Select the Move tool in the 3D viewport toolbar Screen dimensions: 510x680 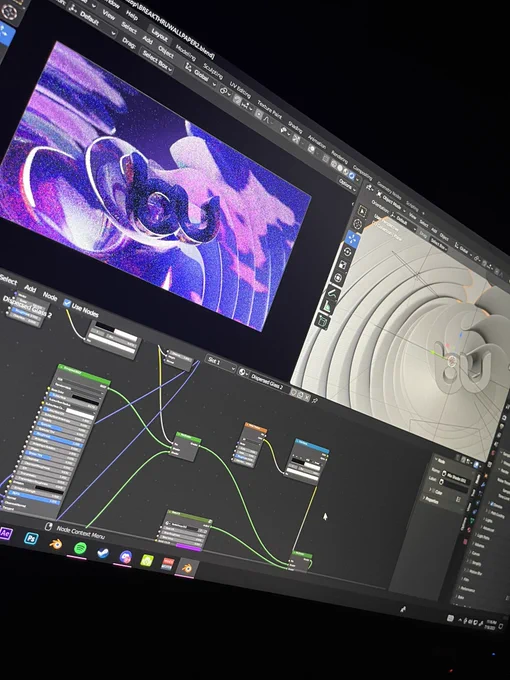pyautogui.click(x=352, y=239)
